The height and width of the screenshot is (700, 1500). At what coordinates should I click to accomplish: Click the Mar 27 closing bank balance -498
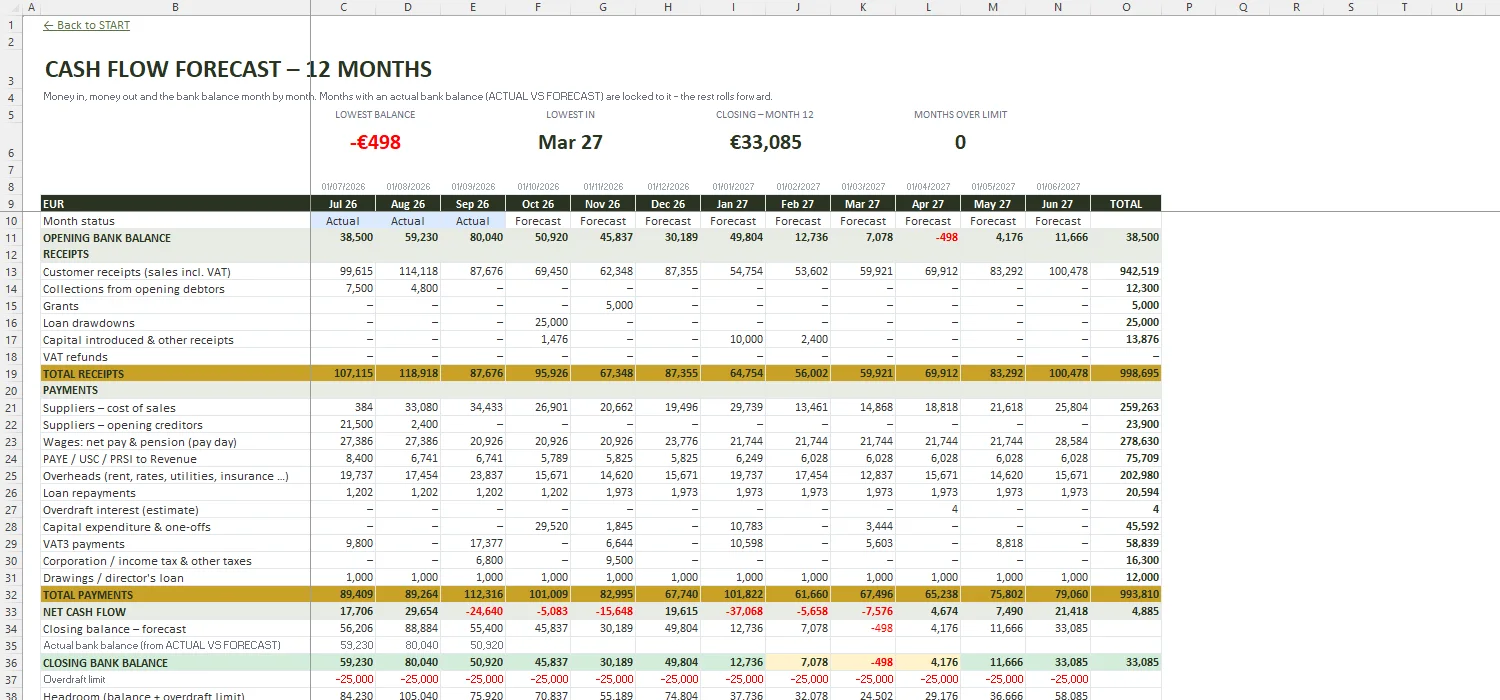click(x=879, y=663)
